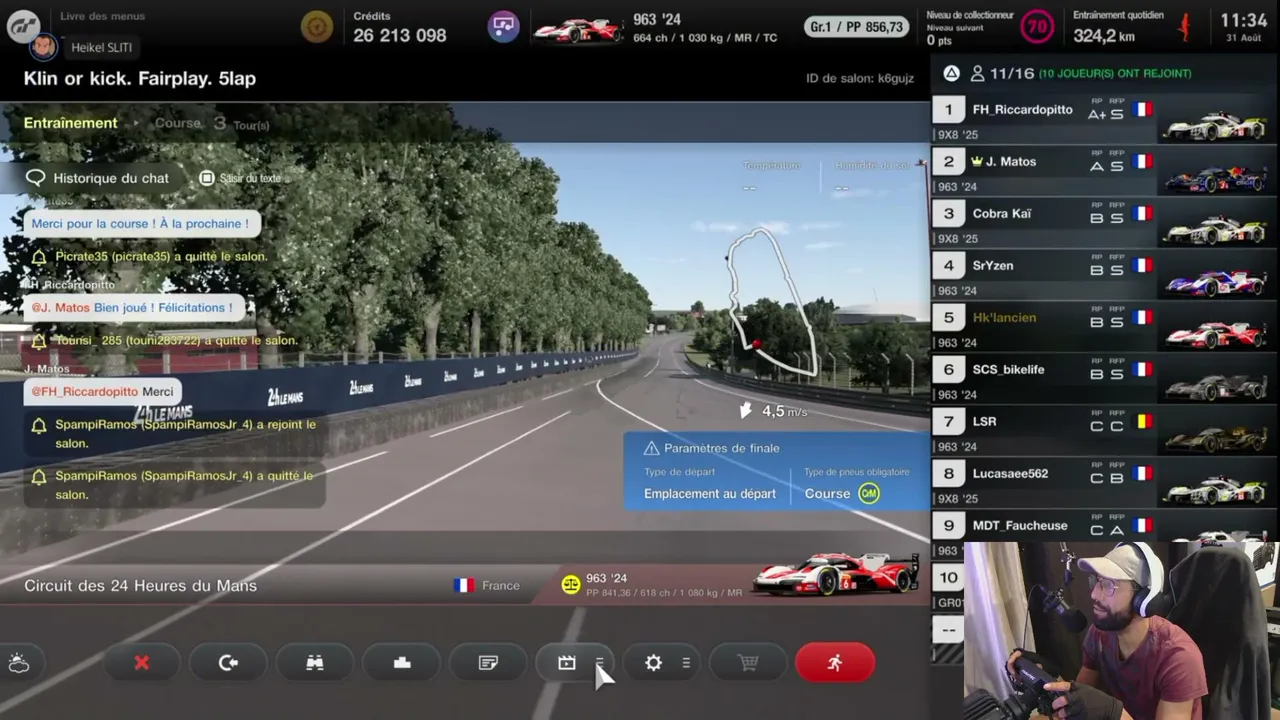Click the greyed-out shopping cart icon
Viewport: 1280px width, 720px height.
point(748,663)
